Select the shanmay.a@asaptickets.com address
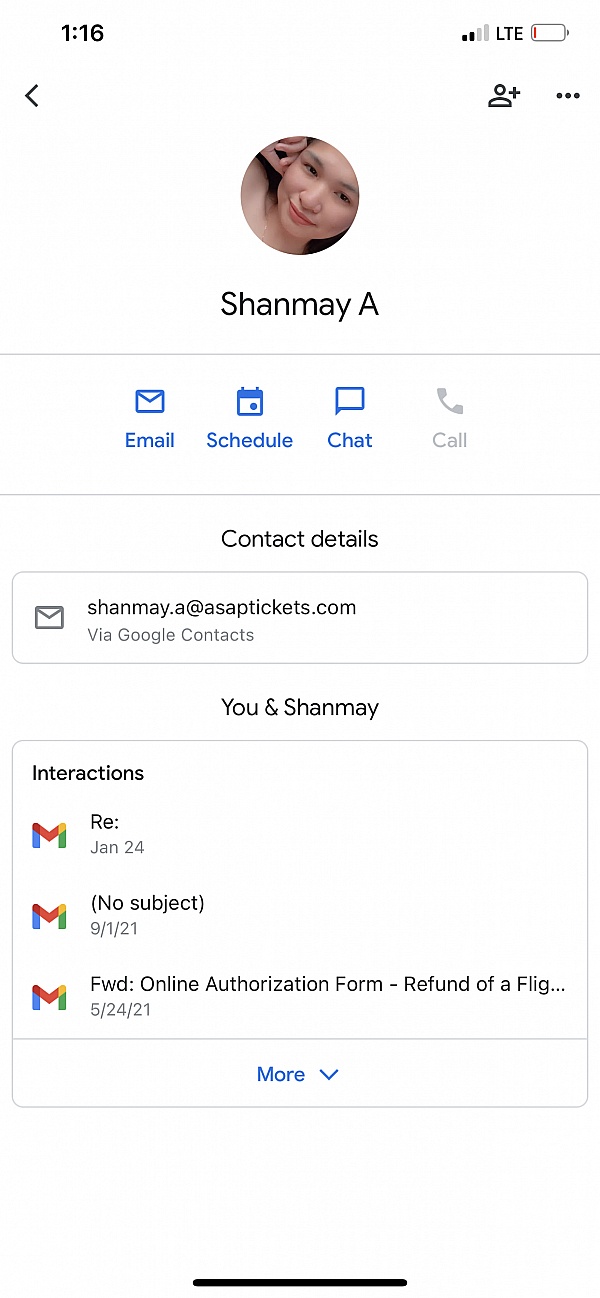 tap(221, 608)
